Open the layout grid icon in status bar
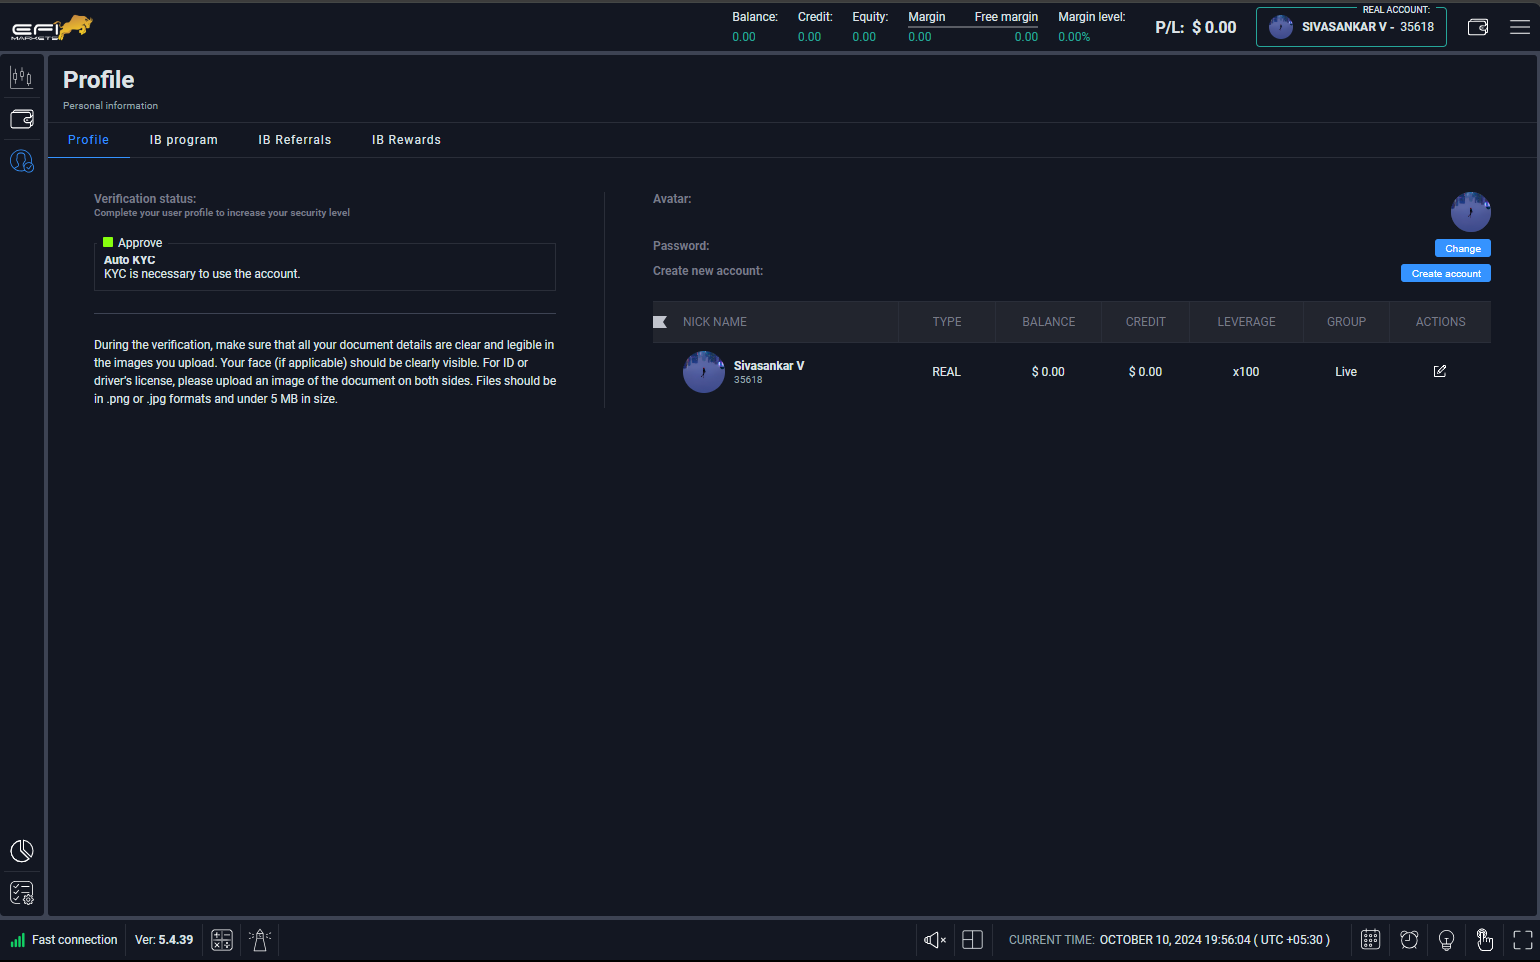This screenshot has width=1540, height=962. coord(973,940)
